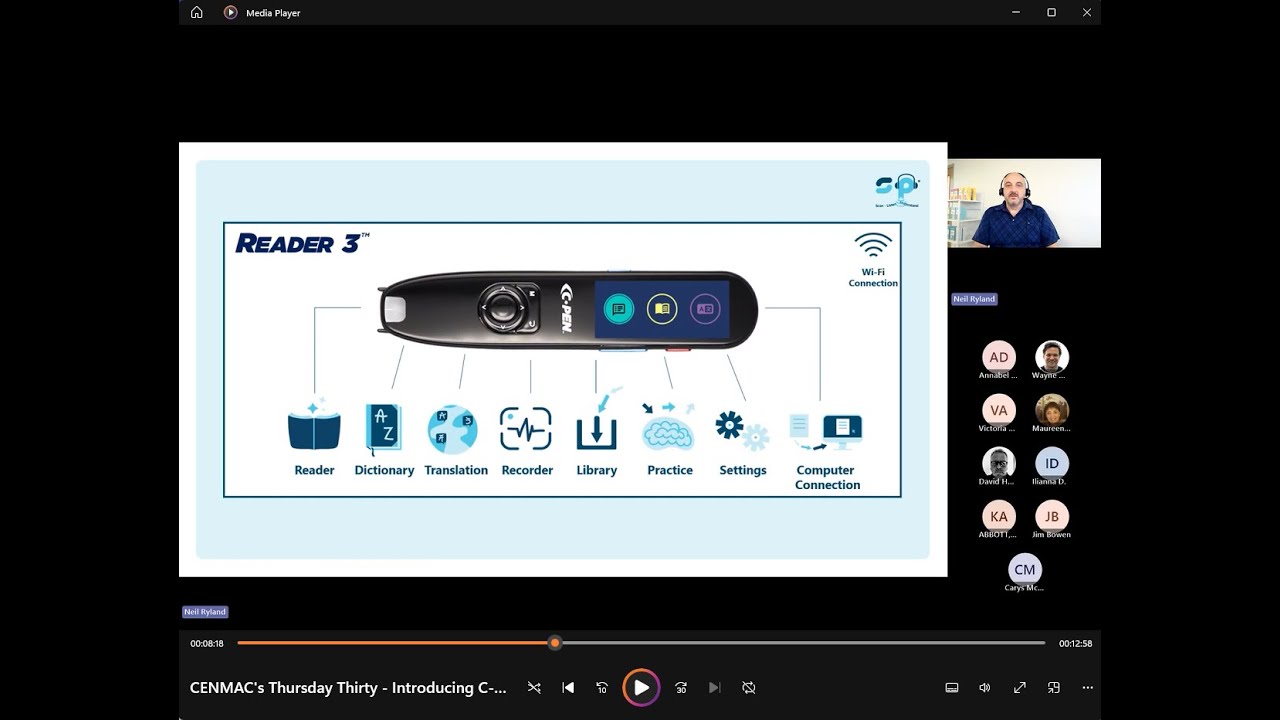Click the SP logo on slide

[897, 190]
